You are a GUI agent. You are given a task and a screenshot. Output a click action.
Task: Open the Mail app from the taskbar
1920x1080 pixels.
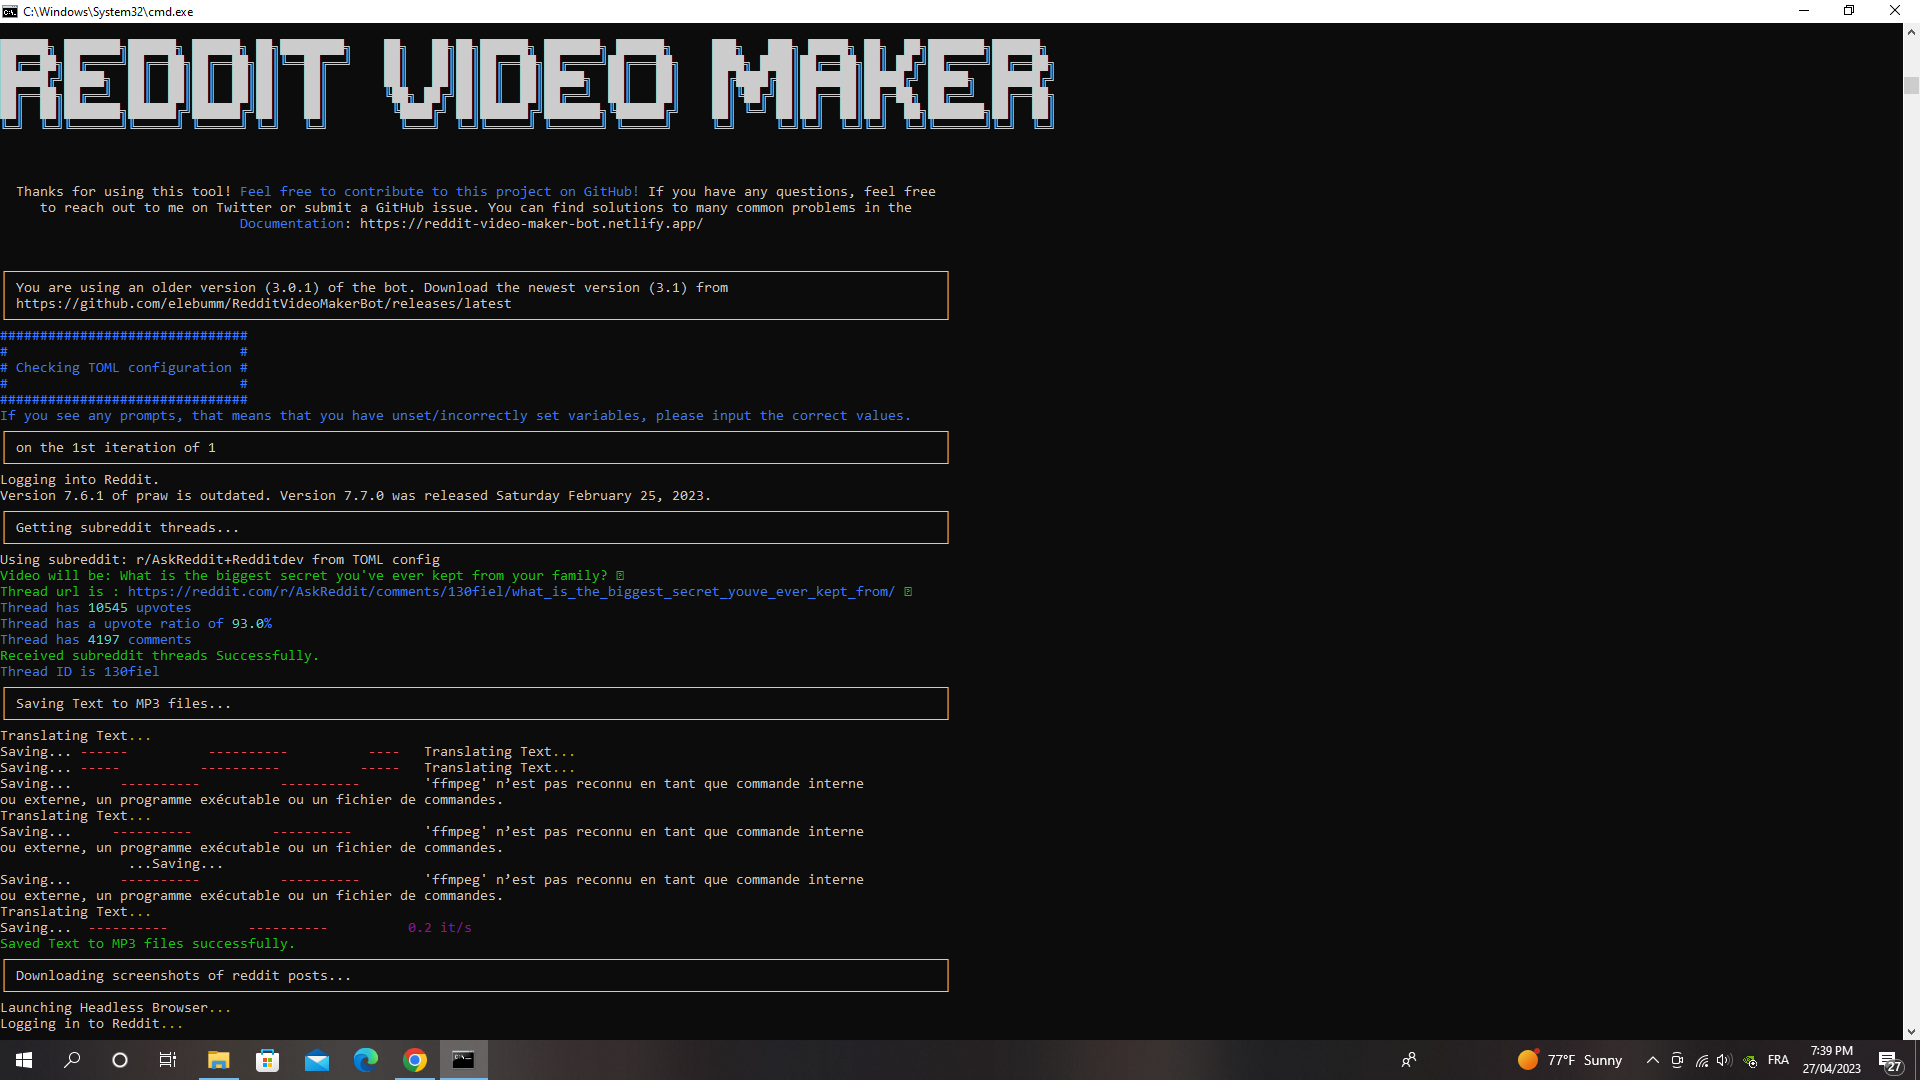point(317,1059)
